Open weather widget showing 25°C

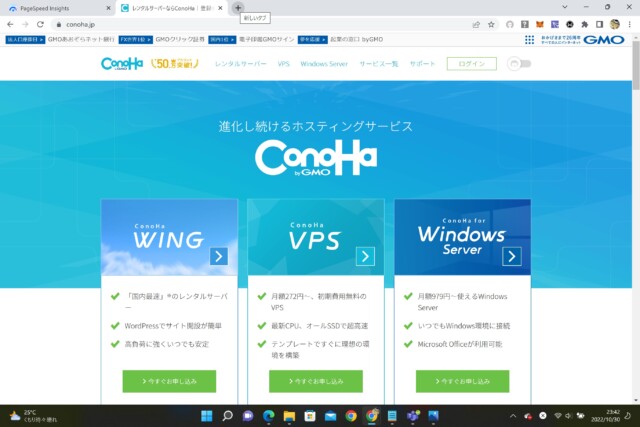33,416
